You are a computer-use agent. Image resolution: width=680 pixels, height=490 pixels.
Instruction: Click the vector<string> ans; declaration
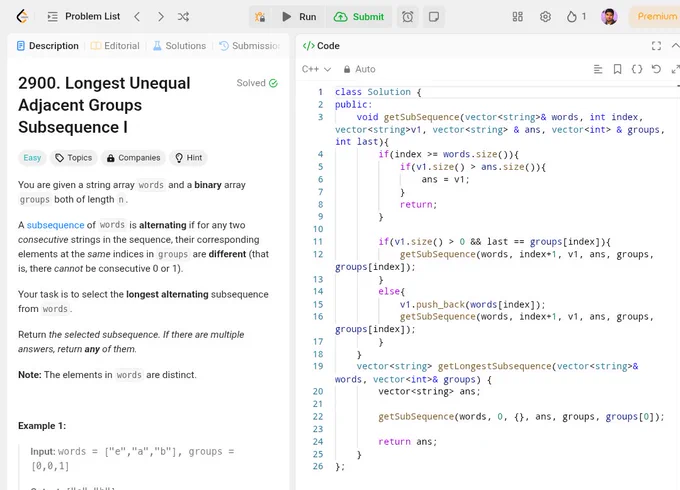tap(429, 392)
